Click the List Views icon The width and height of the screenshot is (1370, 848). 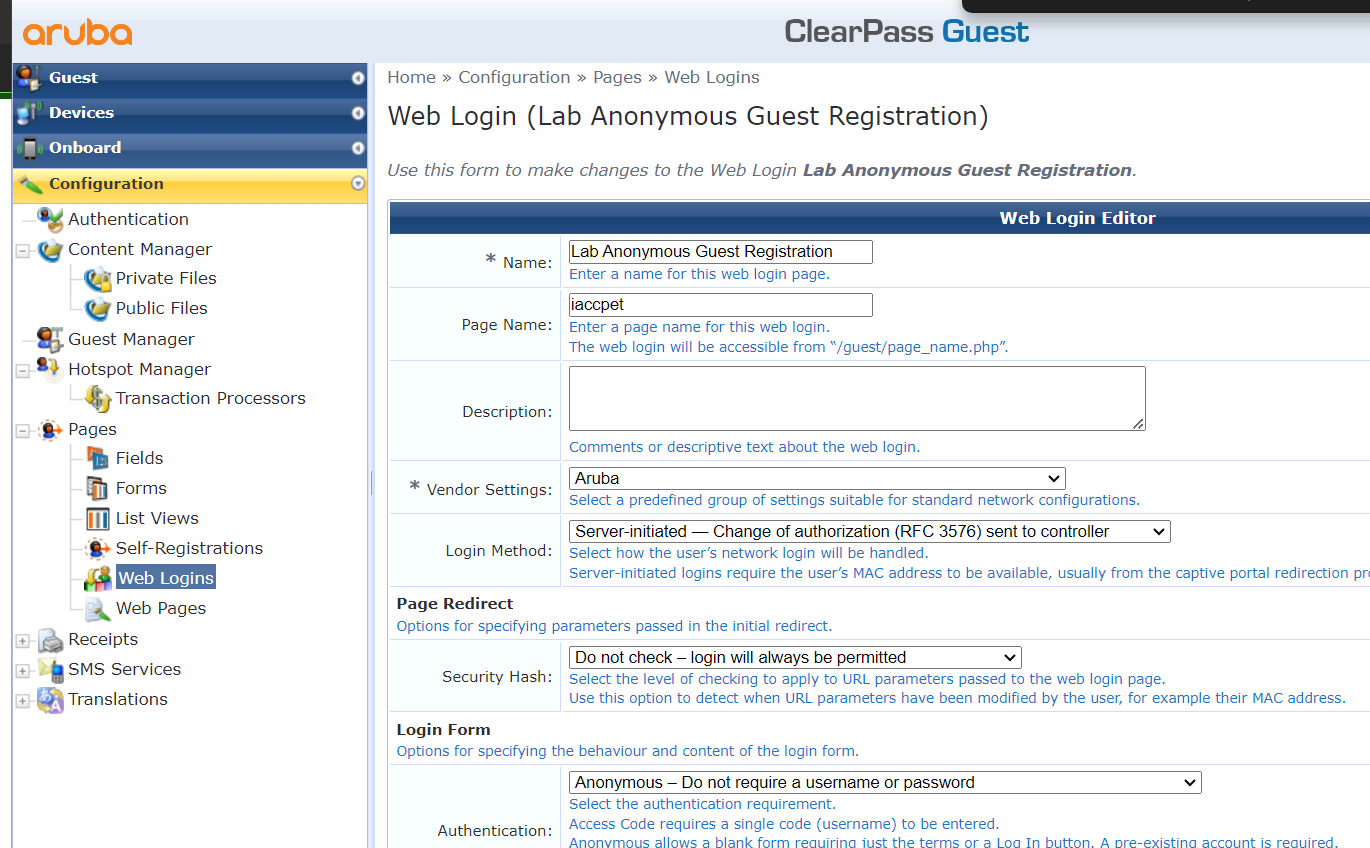click(98, 518)
